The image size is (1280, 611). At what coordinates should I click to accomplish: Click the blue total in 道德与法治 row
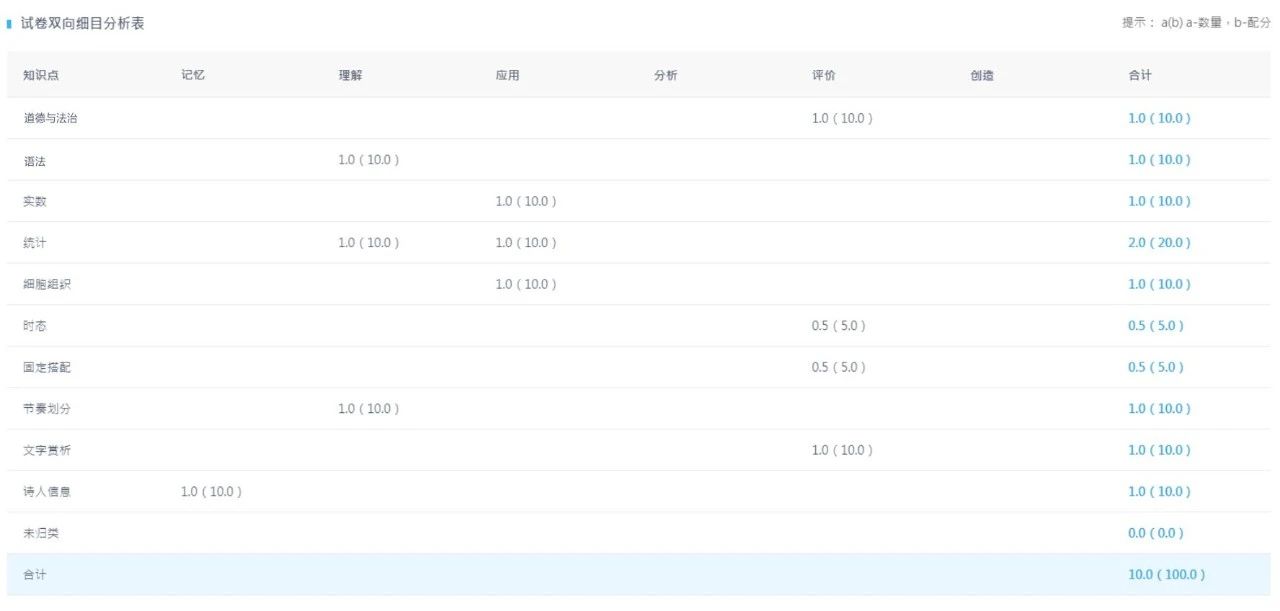1159,118
